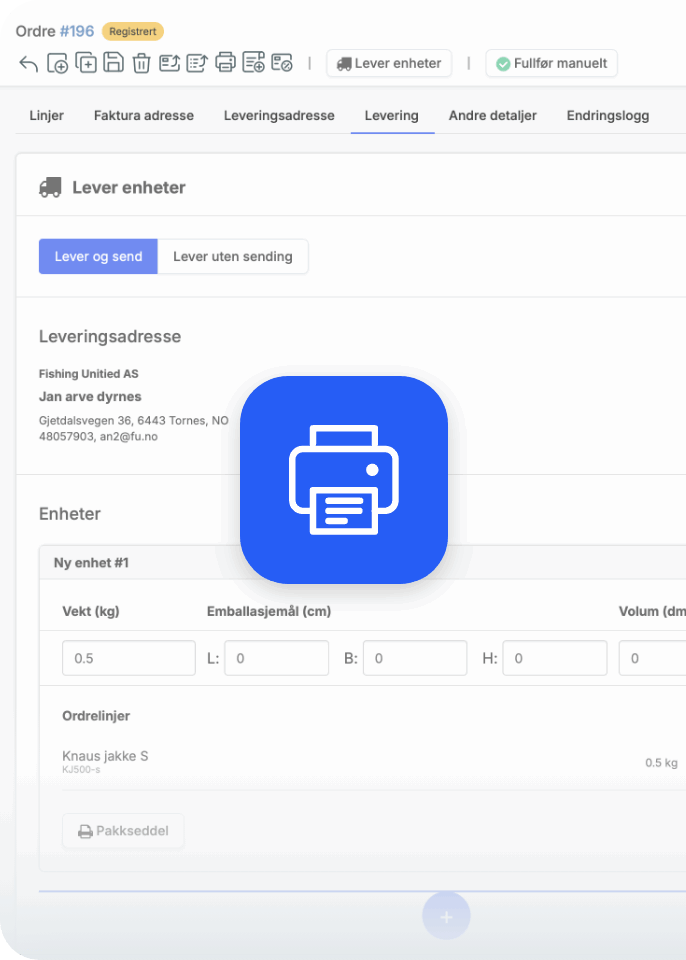Click the duplicate order icon
Screen dimensions: 686x960
(86, 63)
